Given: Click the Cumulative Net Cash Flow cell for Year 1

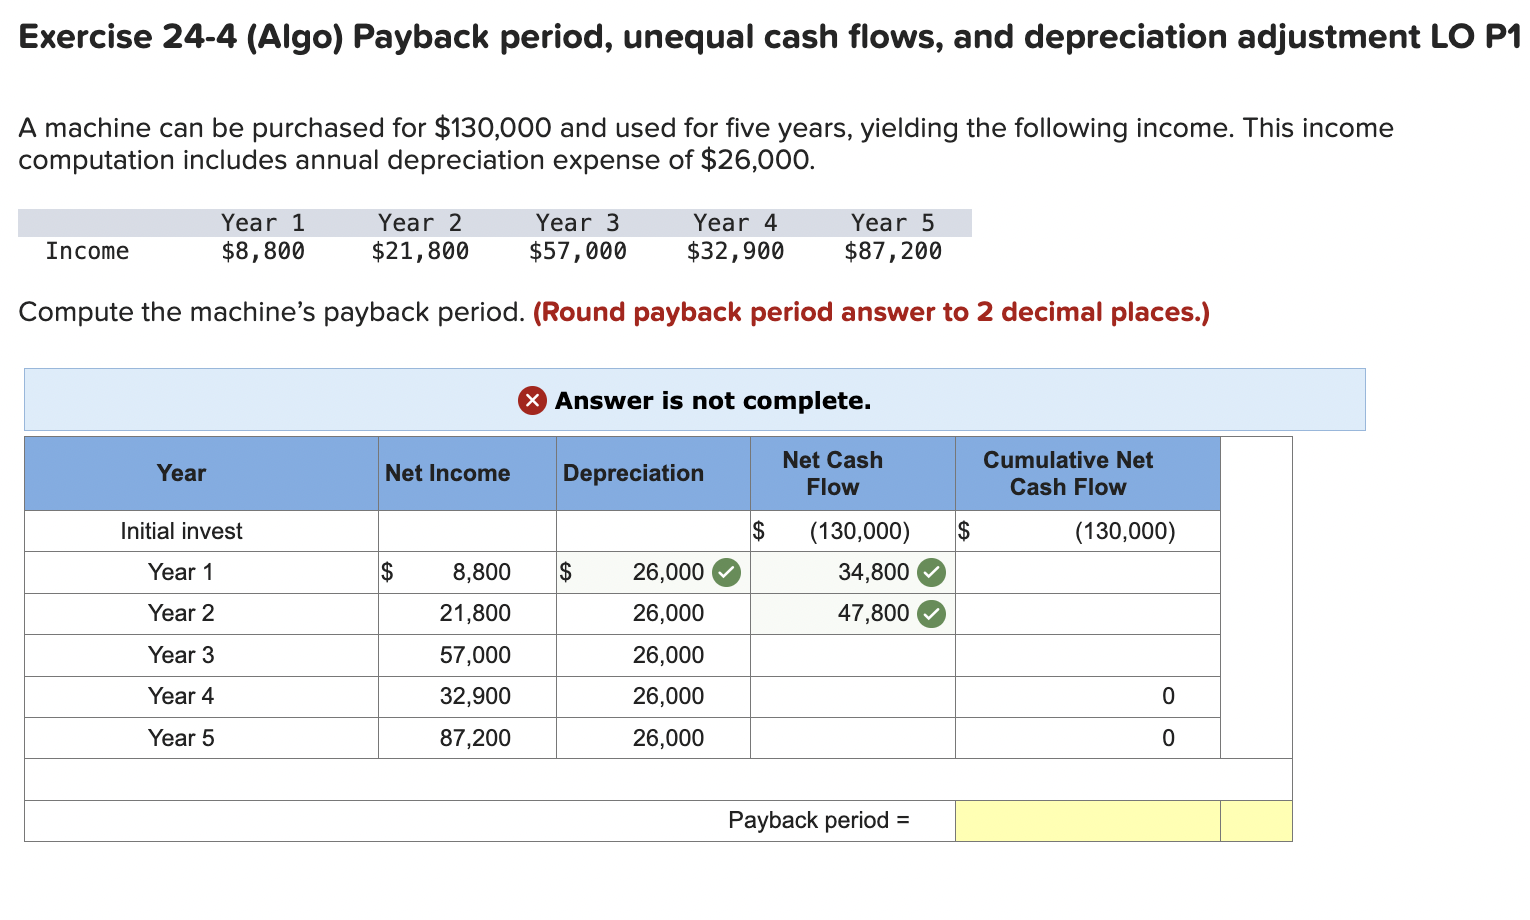Looking at the screenshot, I should coord(1086,572).
